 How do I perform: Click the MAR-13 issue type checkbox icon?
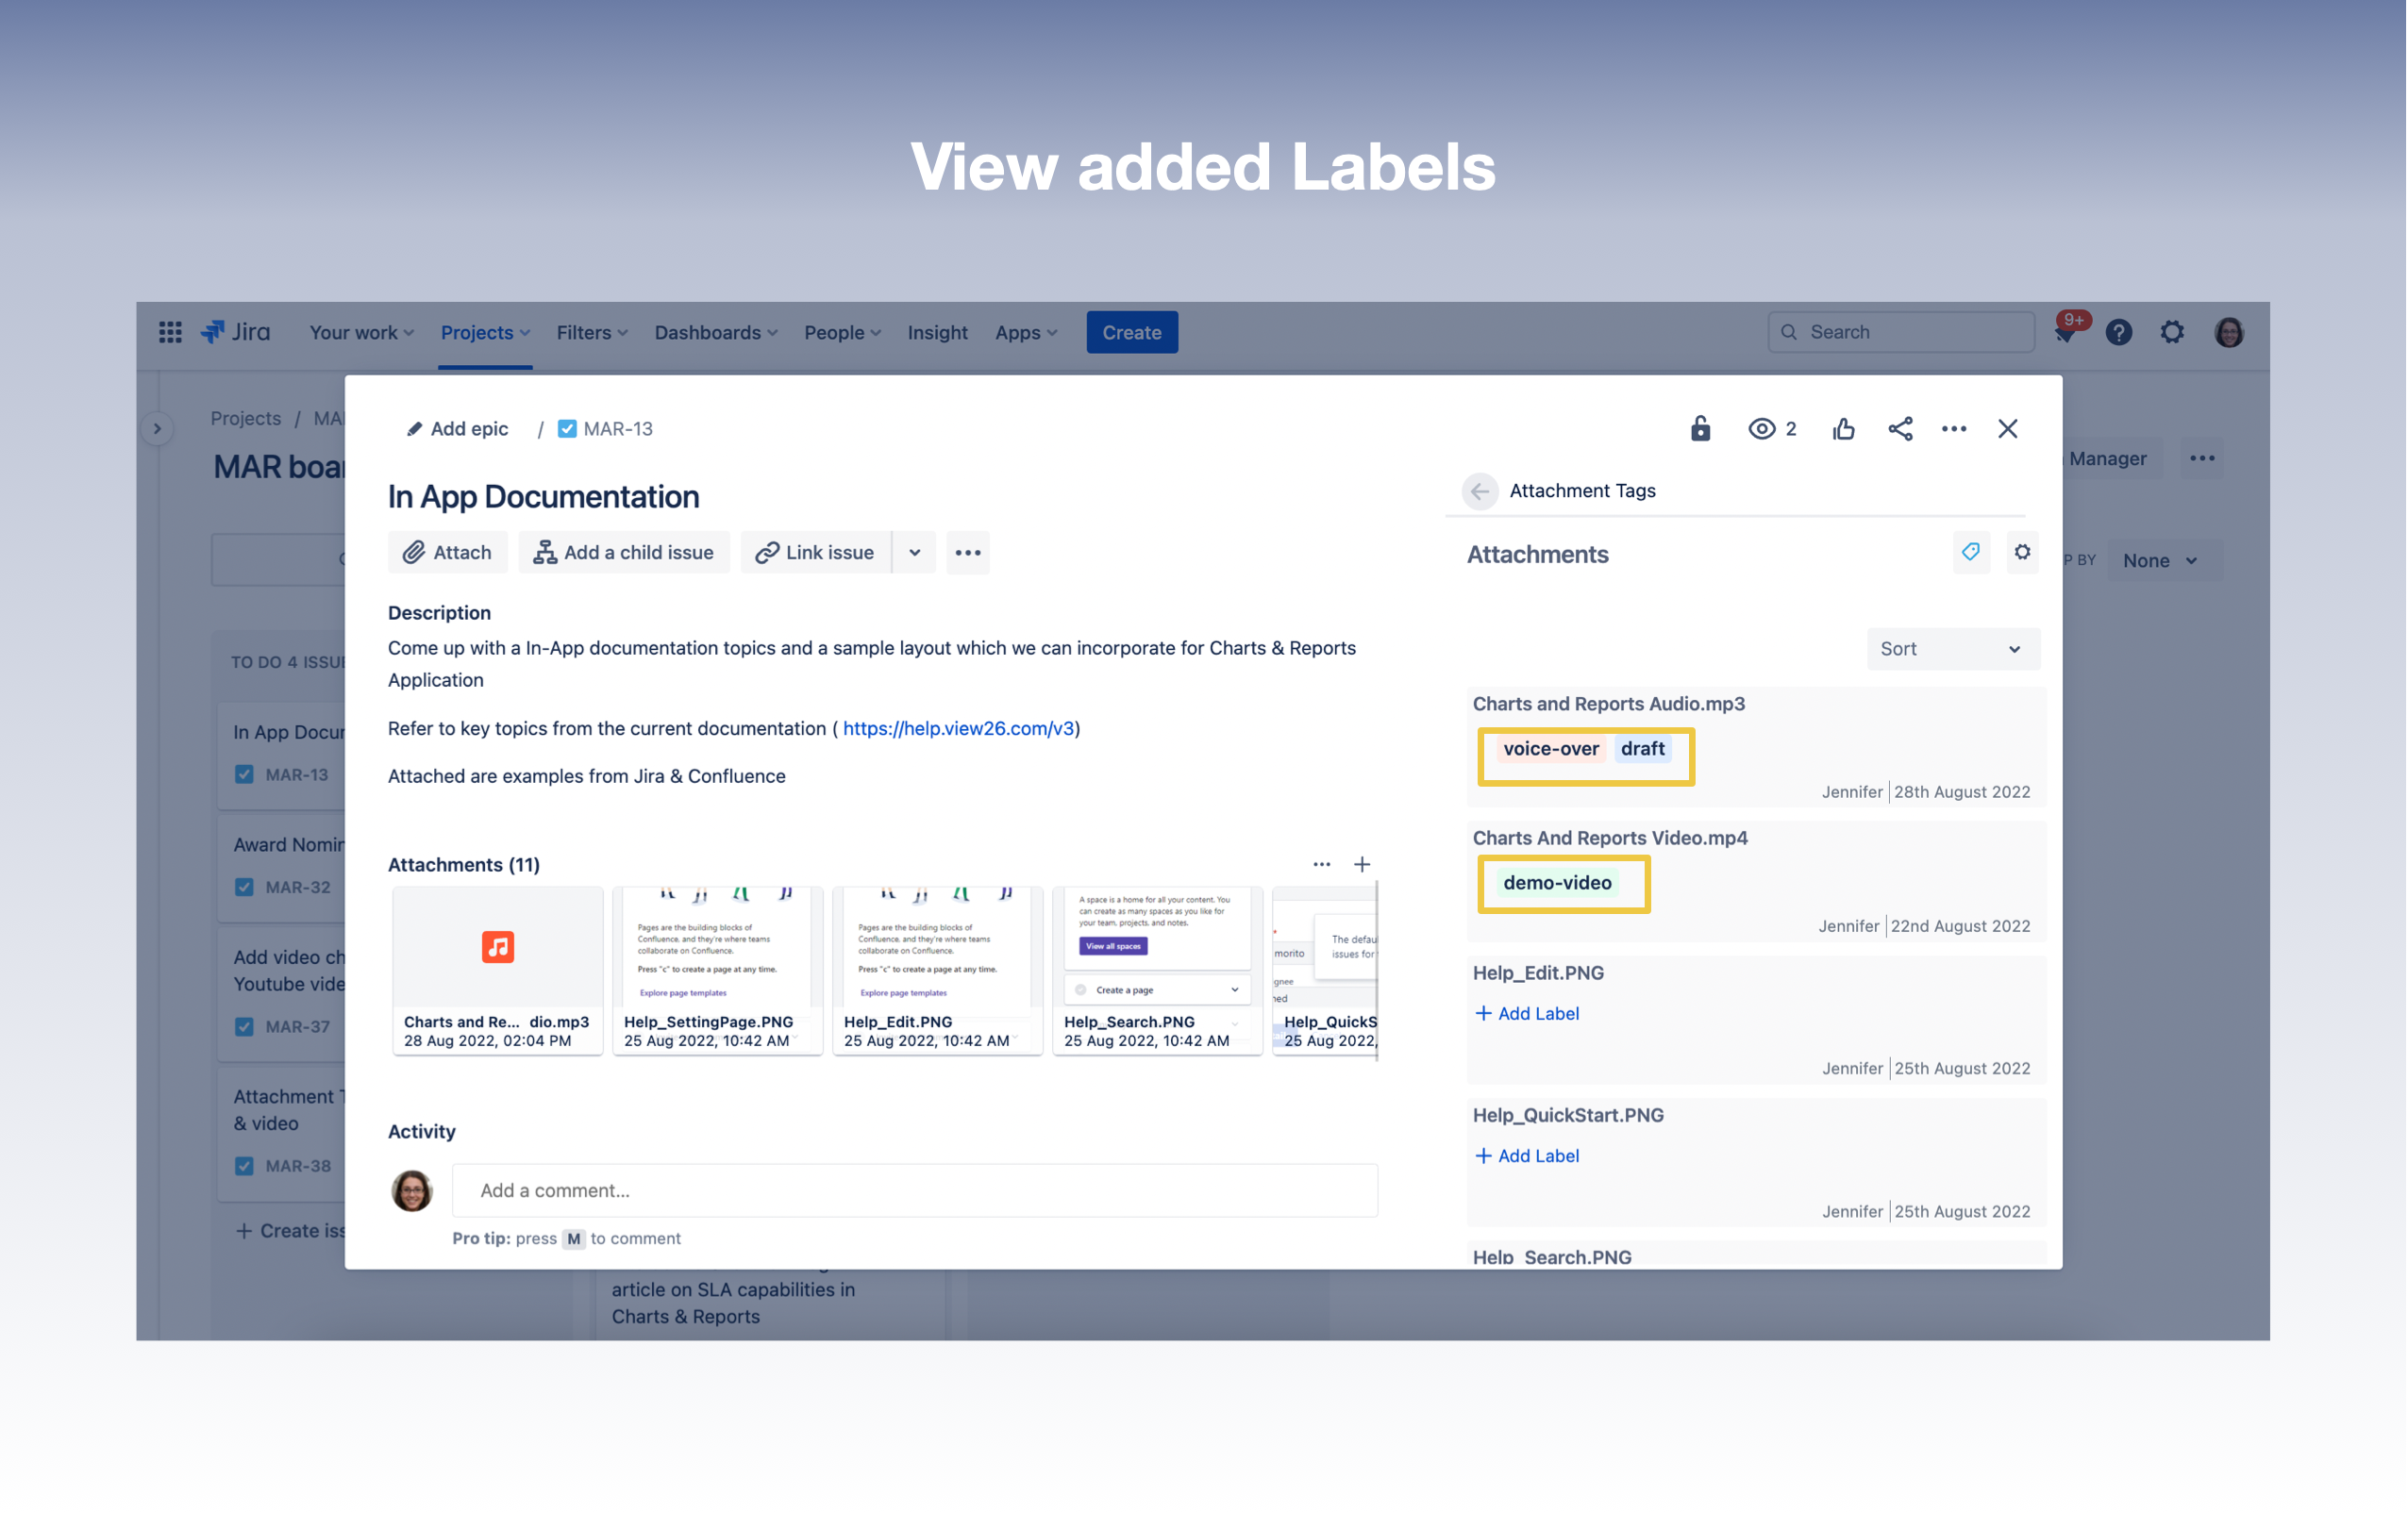click(x=567, y=429)
